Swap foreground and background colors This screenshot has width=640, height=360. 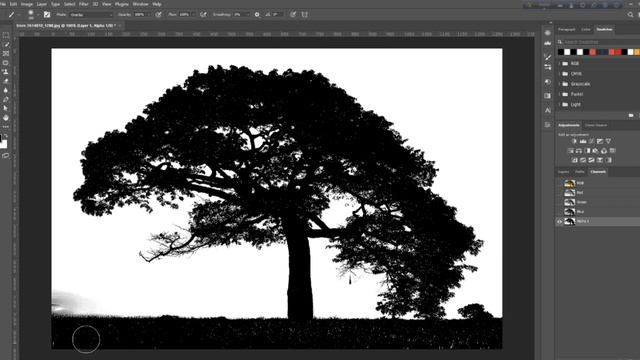[6, 136]
